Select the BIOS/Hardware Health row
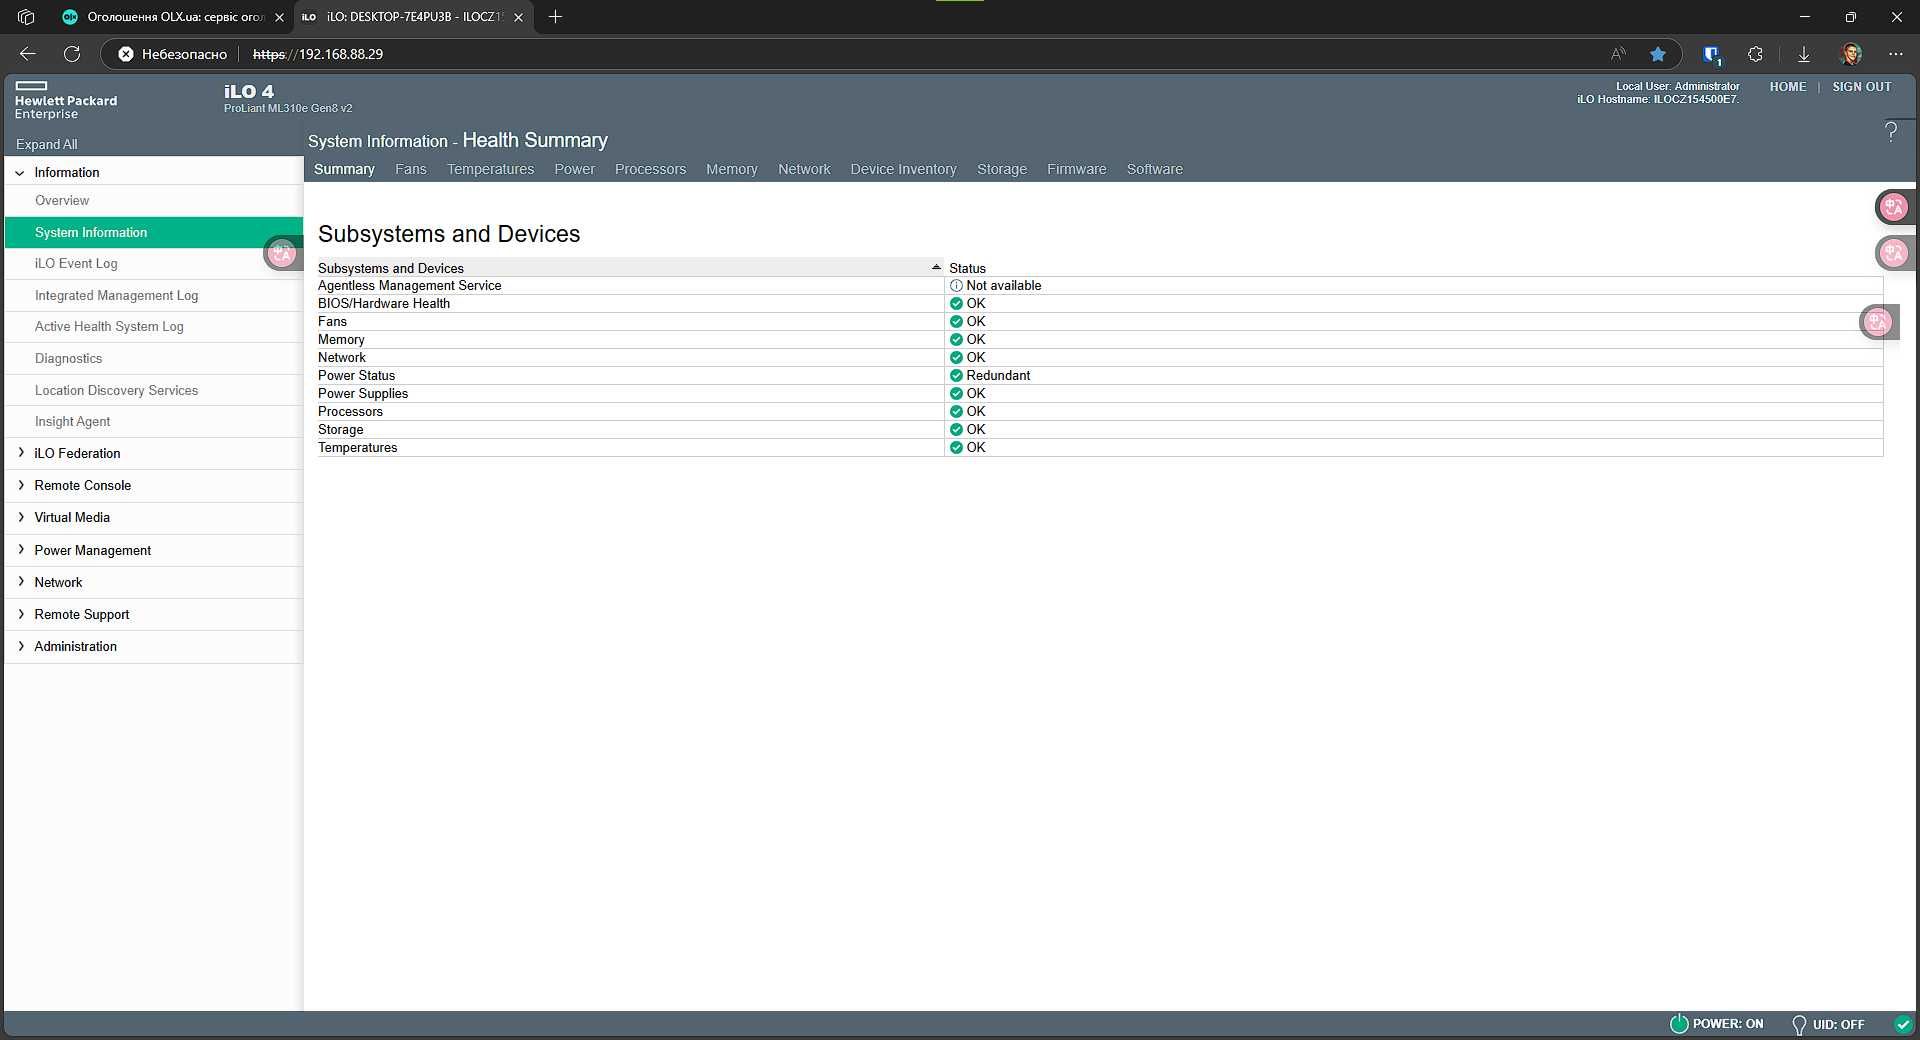Screen dimensions: 1920x1040 click(1100, 304)
